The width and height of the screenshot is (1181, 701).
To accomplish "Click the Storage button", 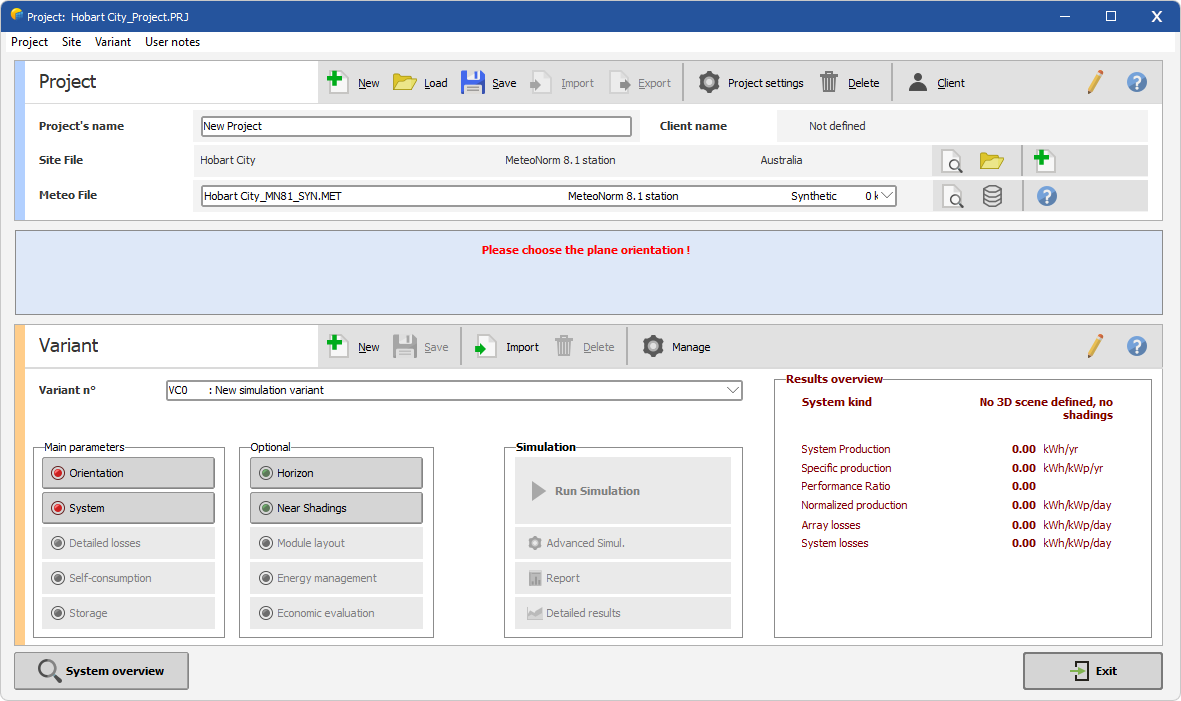I will click(128, 613).
